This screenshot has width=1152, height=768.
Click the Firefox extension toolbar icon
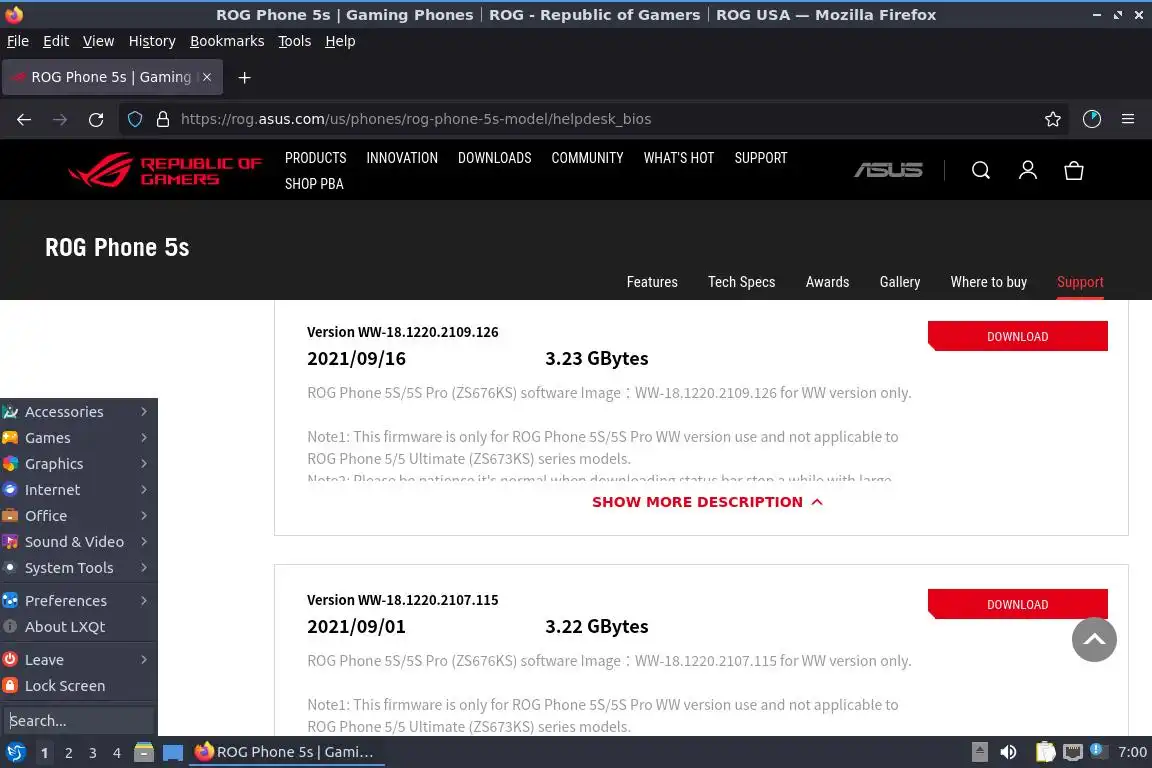click(x=1091, y=119)
